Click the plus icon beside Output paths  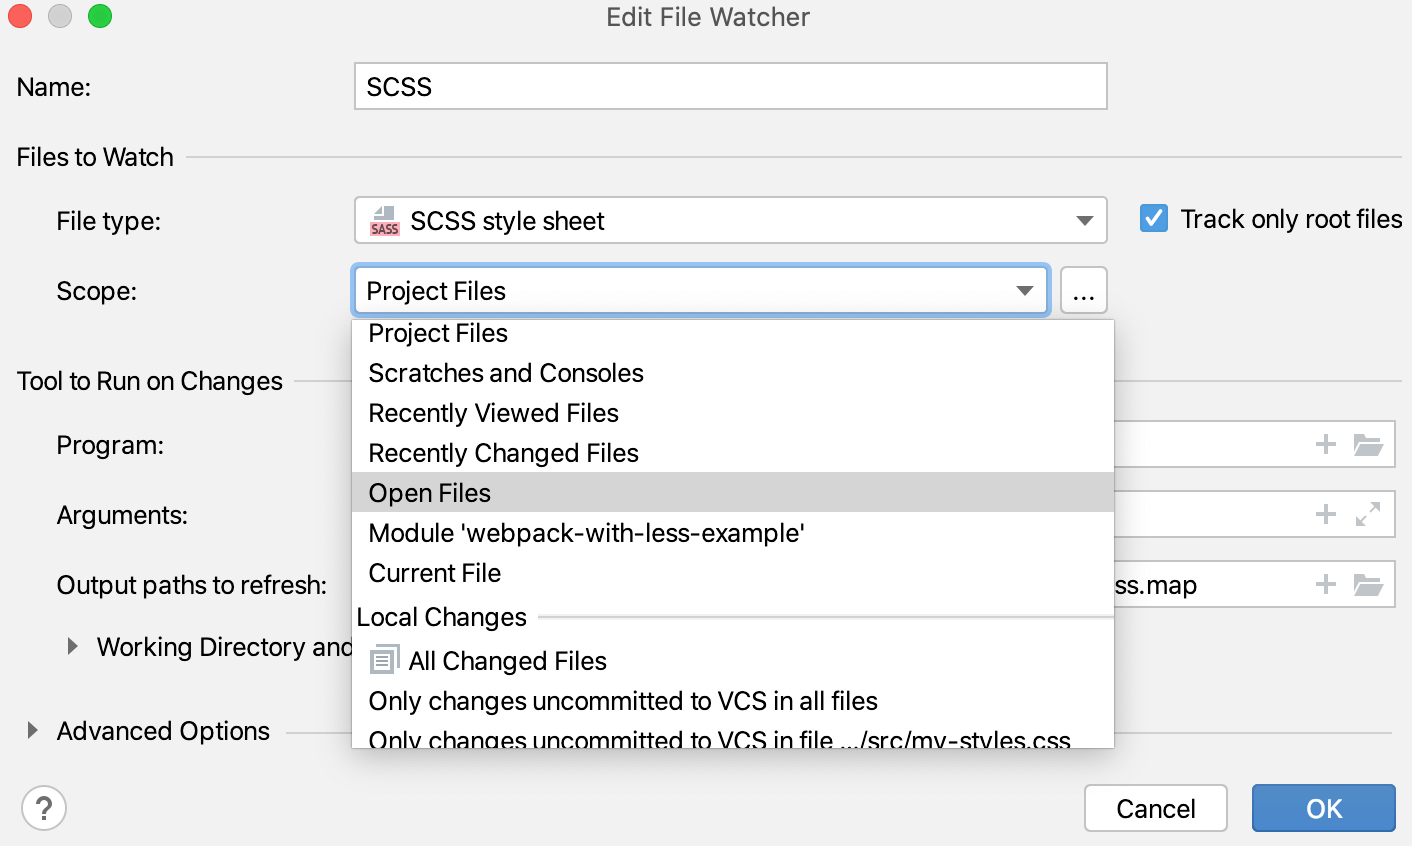(1325, 585)
